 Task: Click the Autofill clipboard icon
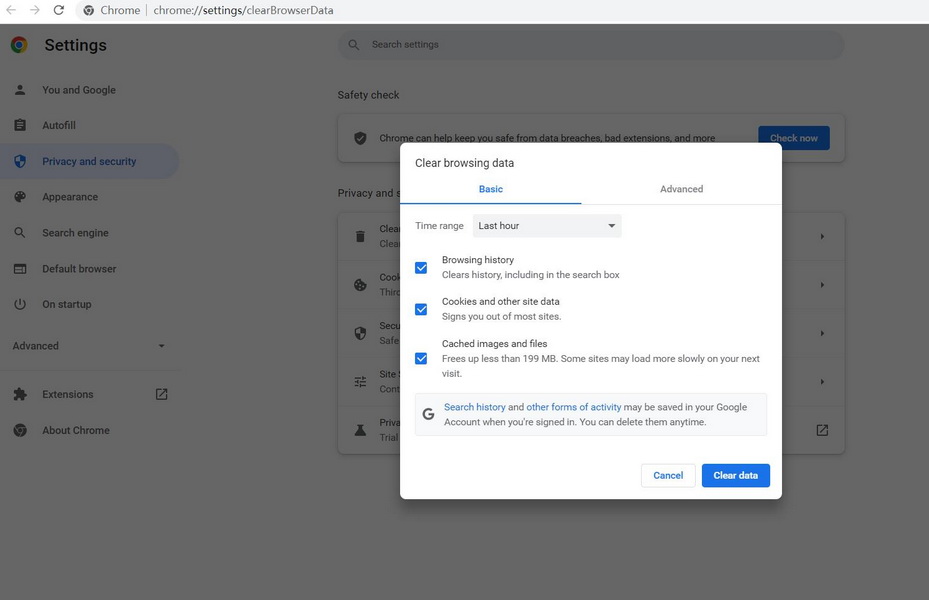pos(20,126)
